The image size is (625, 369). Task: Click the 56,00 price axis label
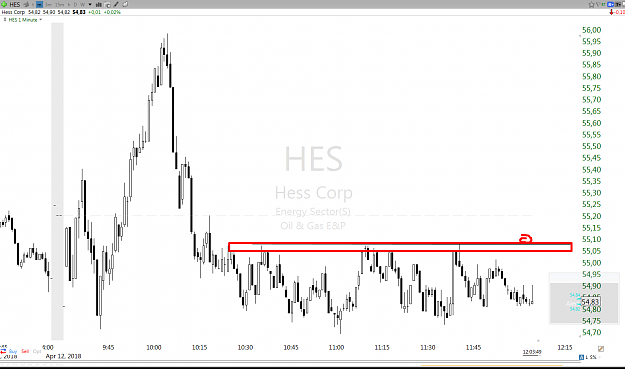coord(592,30)
